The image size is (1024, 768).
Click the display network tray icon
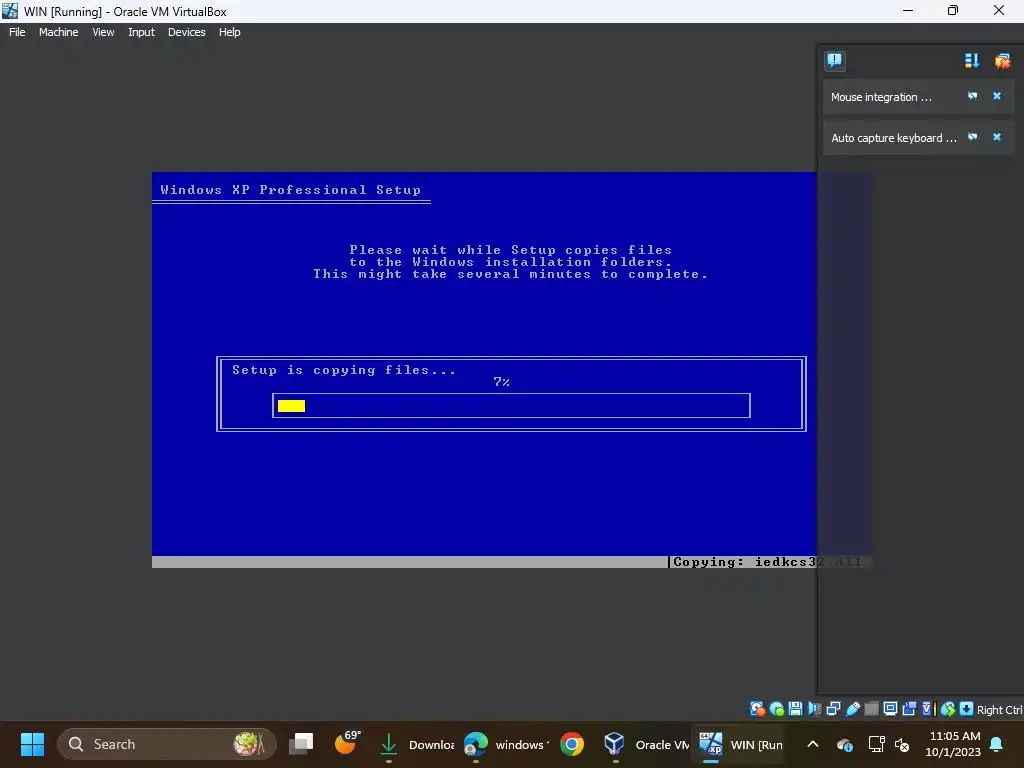click(x=876, y=744)
